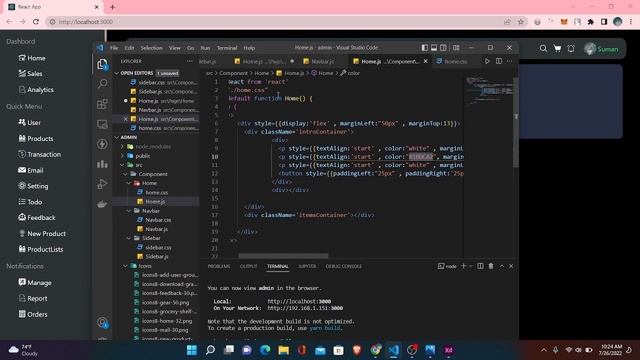Open sidebar.css in the file tree
640x360 pixels.
click(x=158, y=247)
